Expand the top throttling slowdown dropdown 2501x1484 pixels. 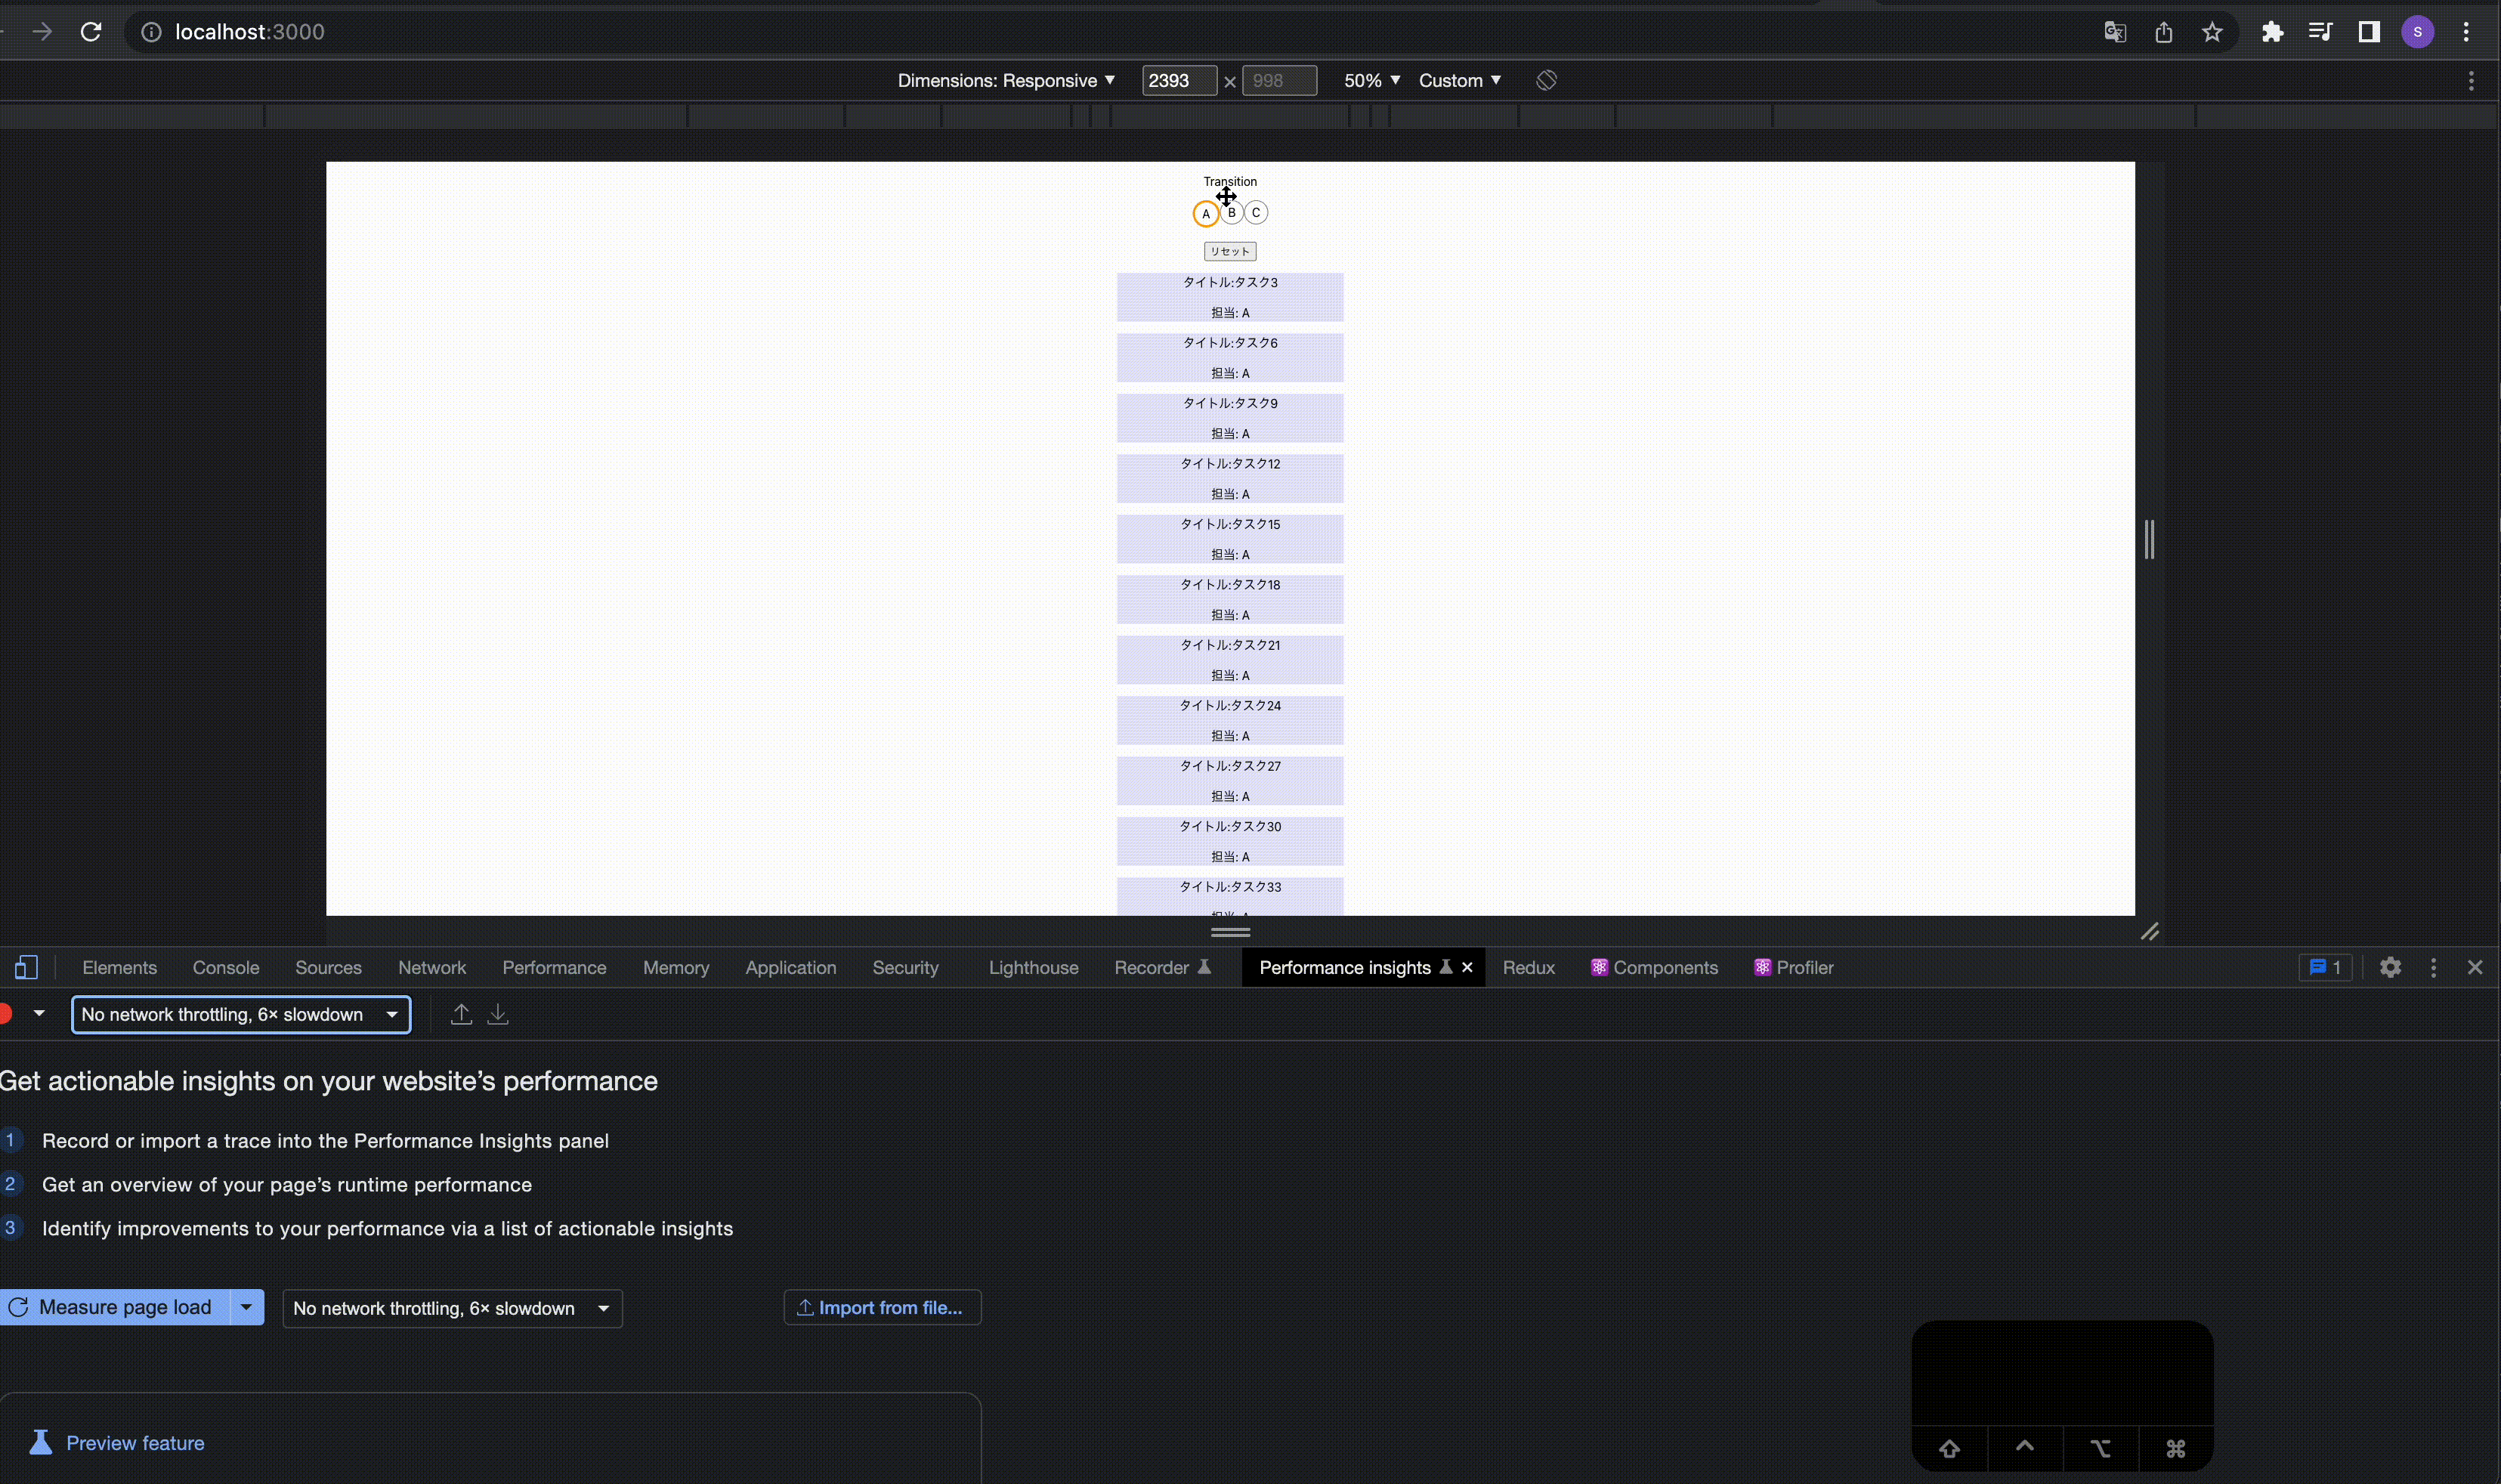(241, 1014)
